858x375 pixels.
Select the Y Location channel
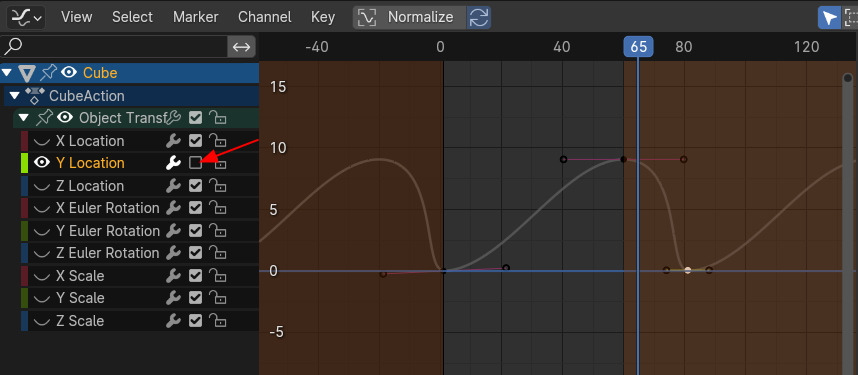pyautogui.click(x=90, y=163)
